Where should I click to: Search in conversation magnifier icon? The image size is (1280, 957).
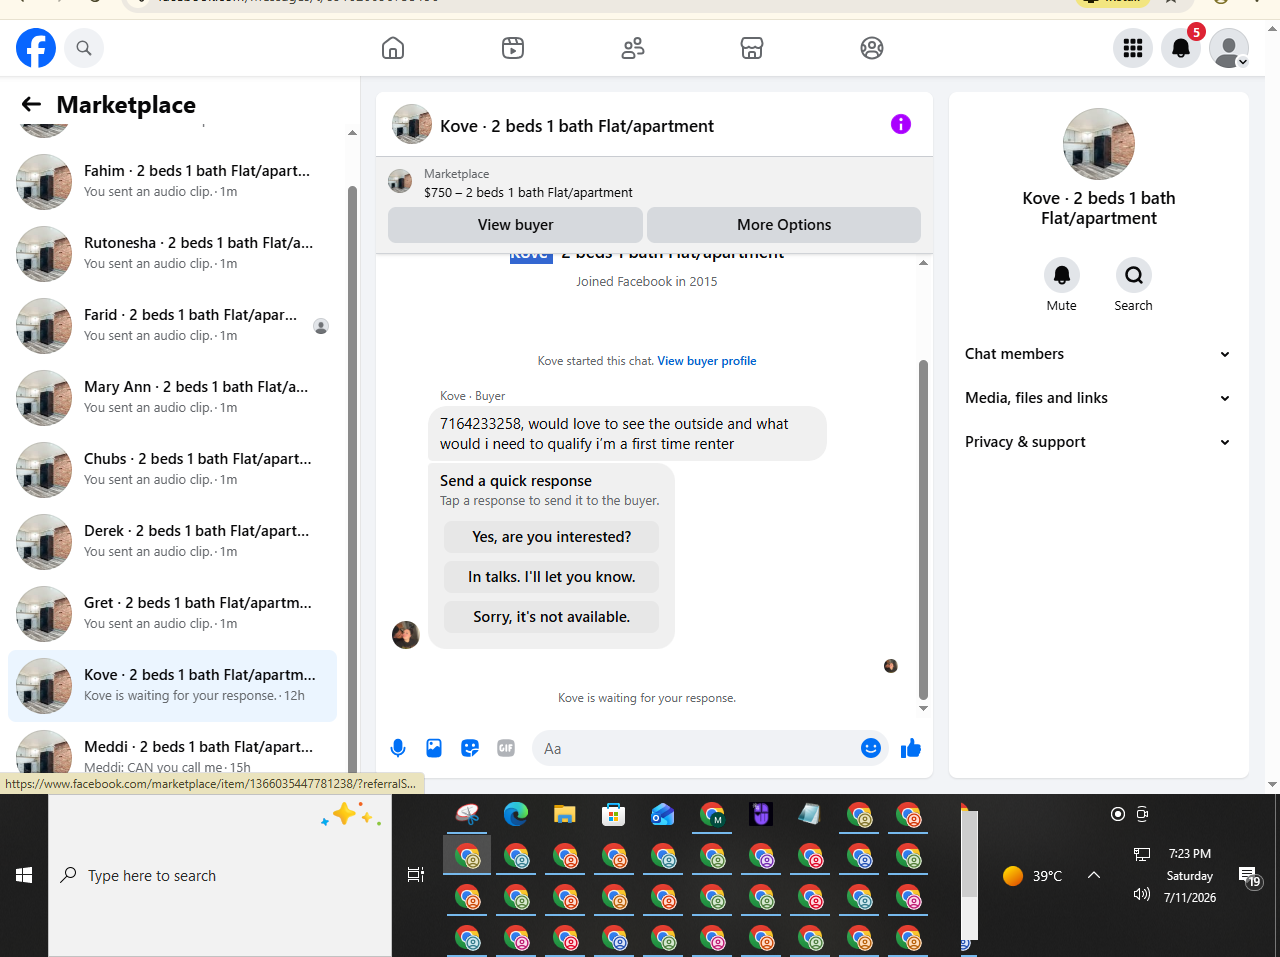point(1134,275)
